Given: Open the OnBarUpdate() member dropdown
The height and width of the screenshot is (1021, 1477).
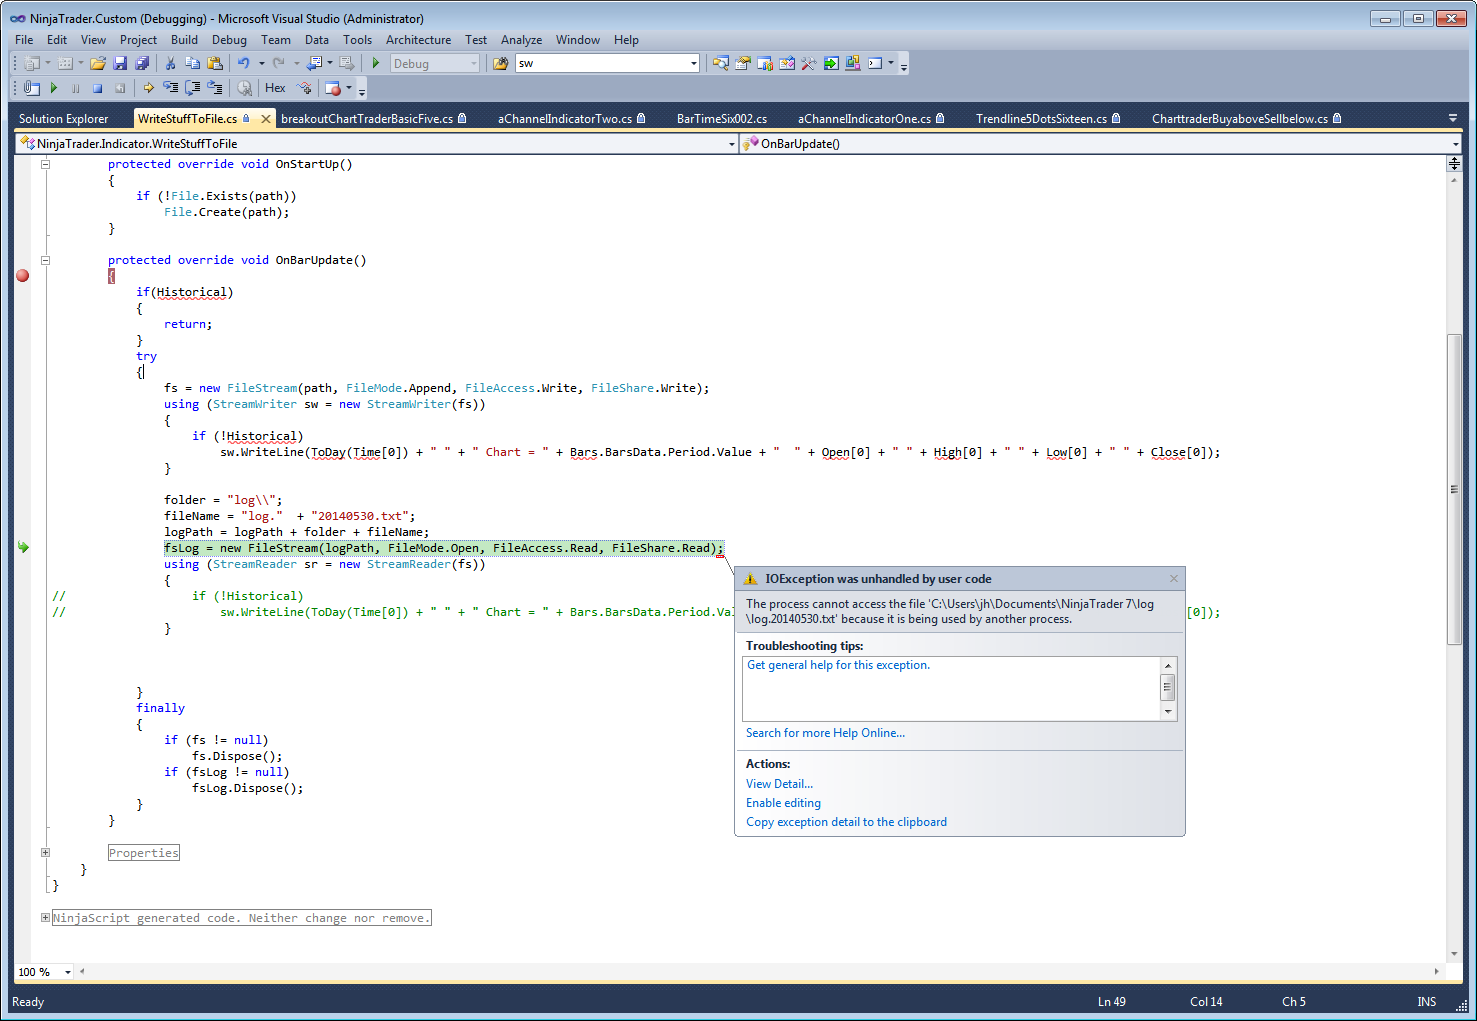Looking at the screenshot, I should tap(1455, 144).
